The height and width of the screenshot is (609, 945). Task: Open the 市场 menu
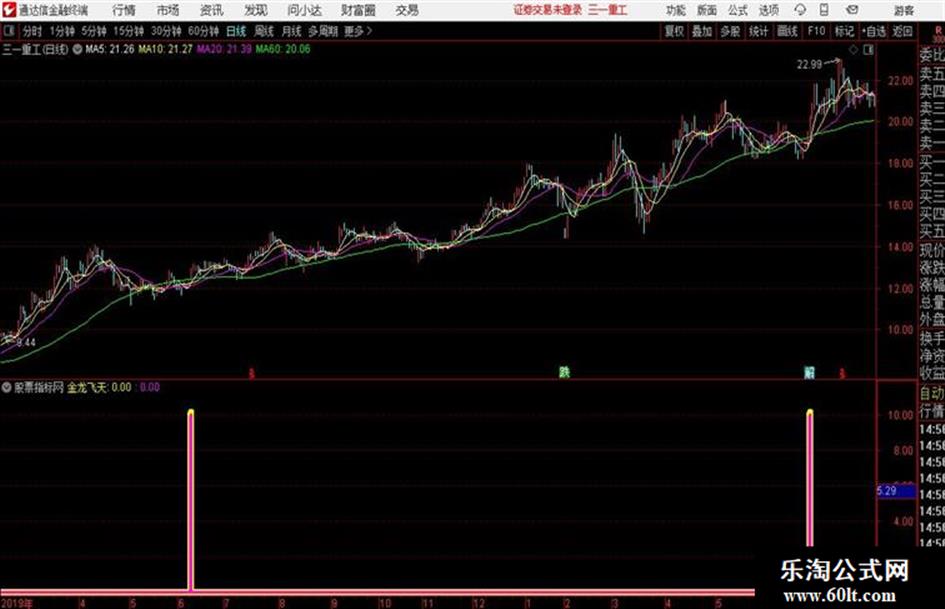168,10
